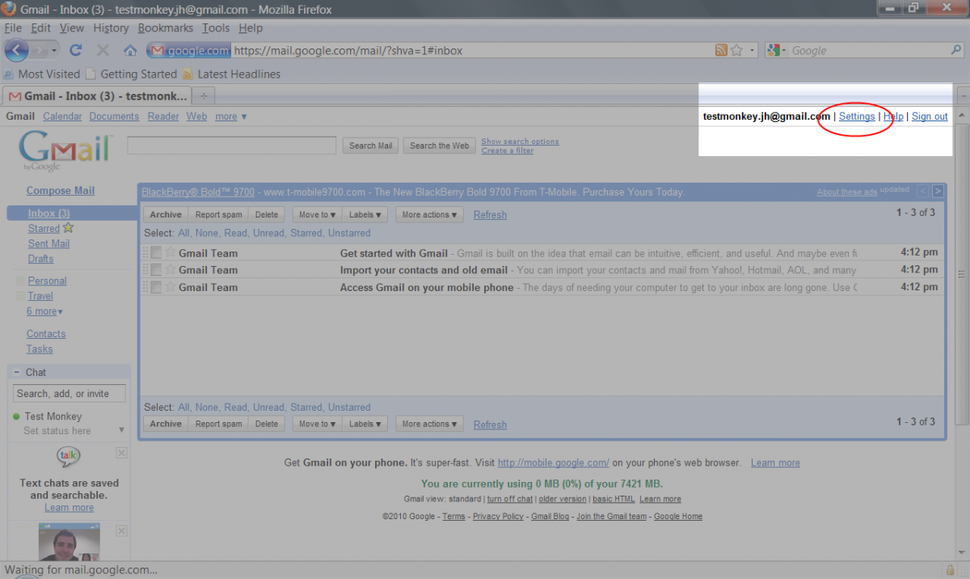The height and width of the screenshot is (579, 970).
Task: Open the Labels dropdown
Action: pyautogui.click(x=364, y=214)
